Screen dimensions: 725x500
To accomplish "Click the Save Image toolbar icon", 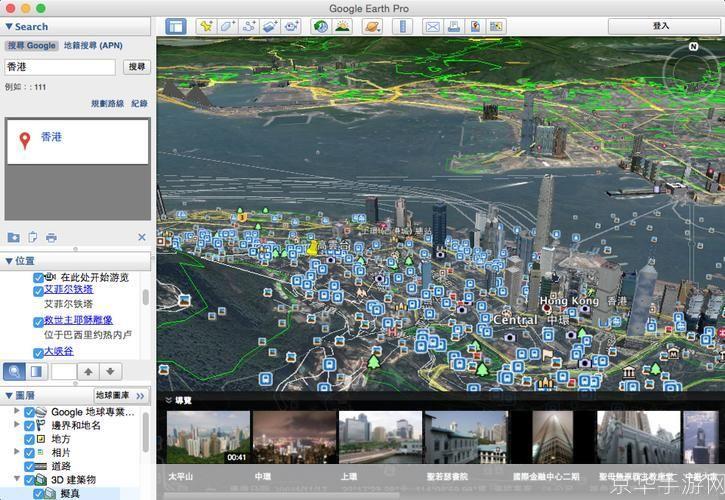I will [475, 26].
